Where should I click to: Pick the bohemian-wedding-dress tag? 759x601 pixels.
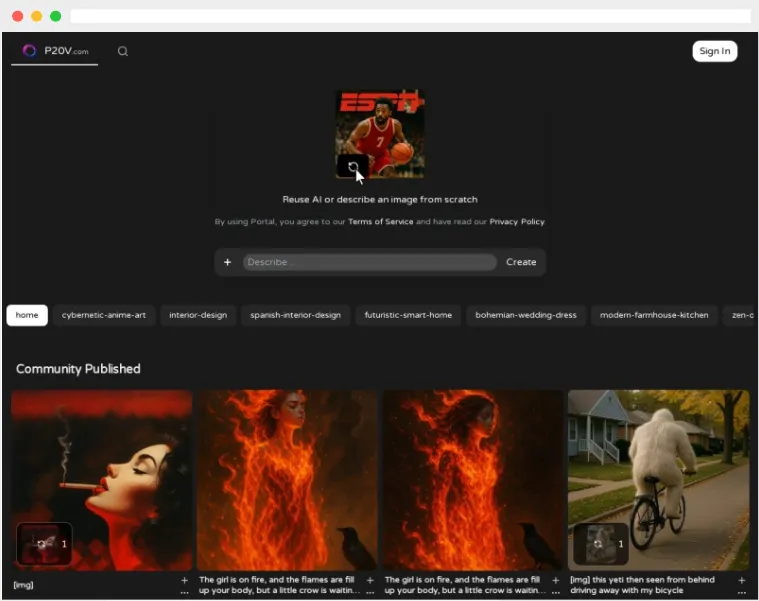(x=526, y=315)
